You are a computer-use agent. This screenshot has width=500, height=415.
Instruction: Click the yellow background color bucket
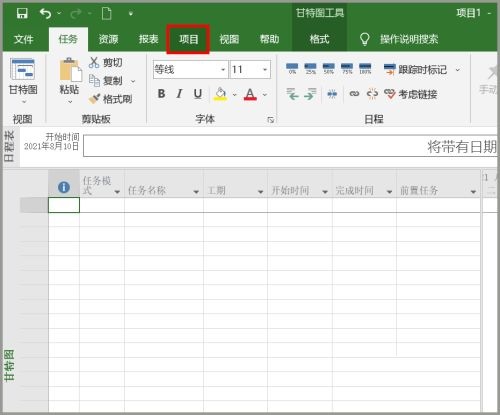220,94
